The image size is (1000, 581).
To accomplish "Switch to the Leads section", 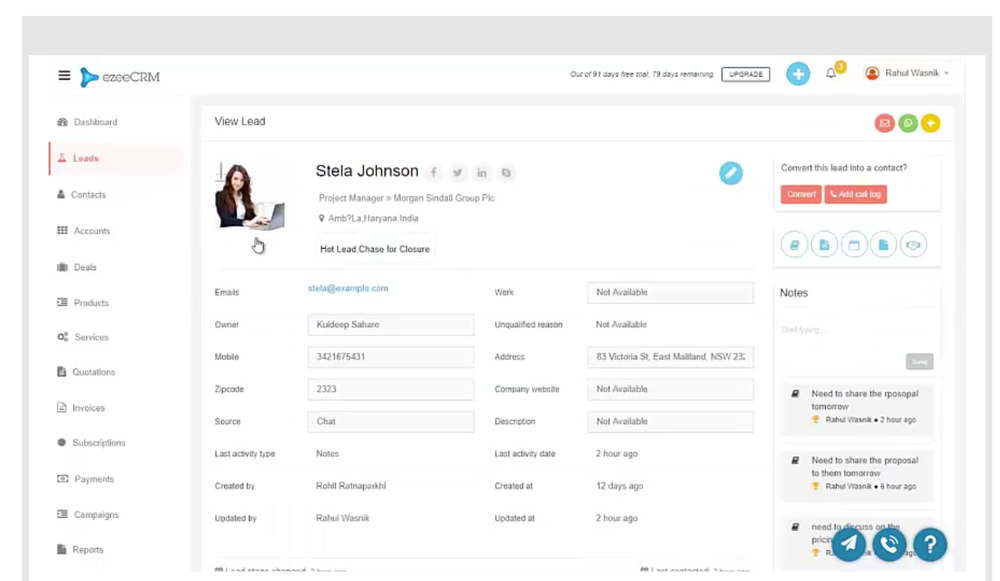I will point(84,158).
